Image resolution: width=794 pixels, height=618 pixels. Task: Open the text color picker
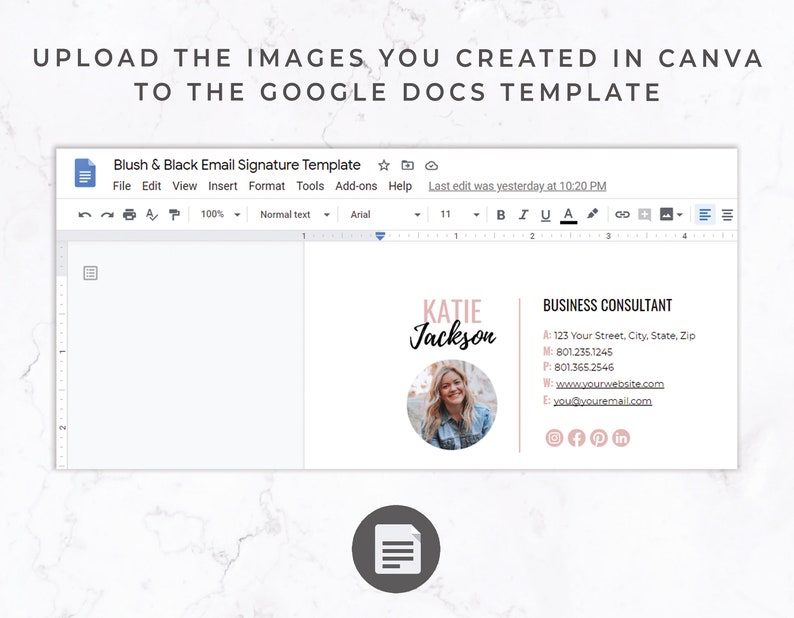tap(568, 215)
